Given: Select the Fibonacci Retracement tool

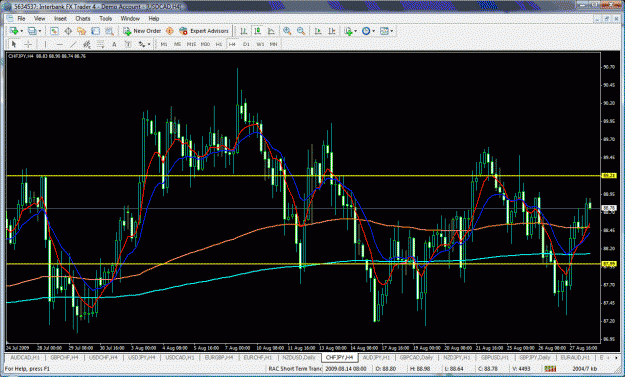Looking at the screenshot, I should (x=100, y=44).
